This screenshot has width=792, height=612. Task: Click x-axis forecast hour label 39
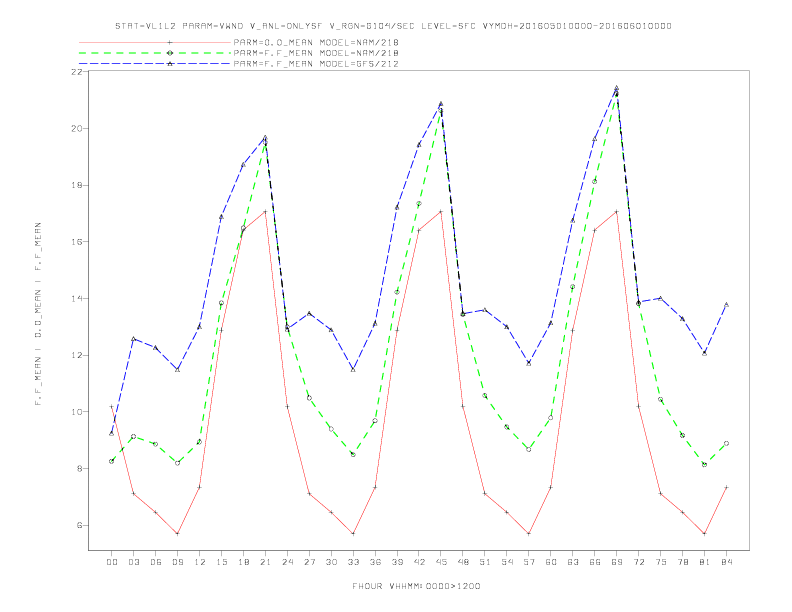(397, 562)
